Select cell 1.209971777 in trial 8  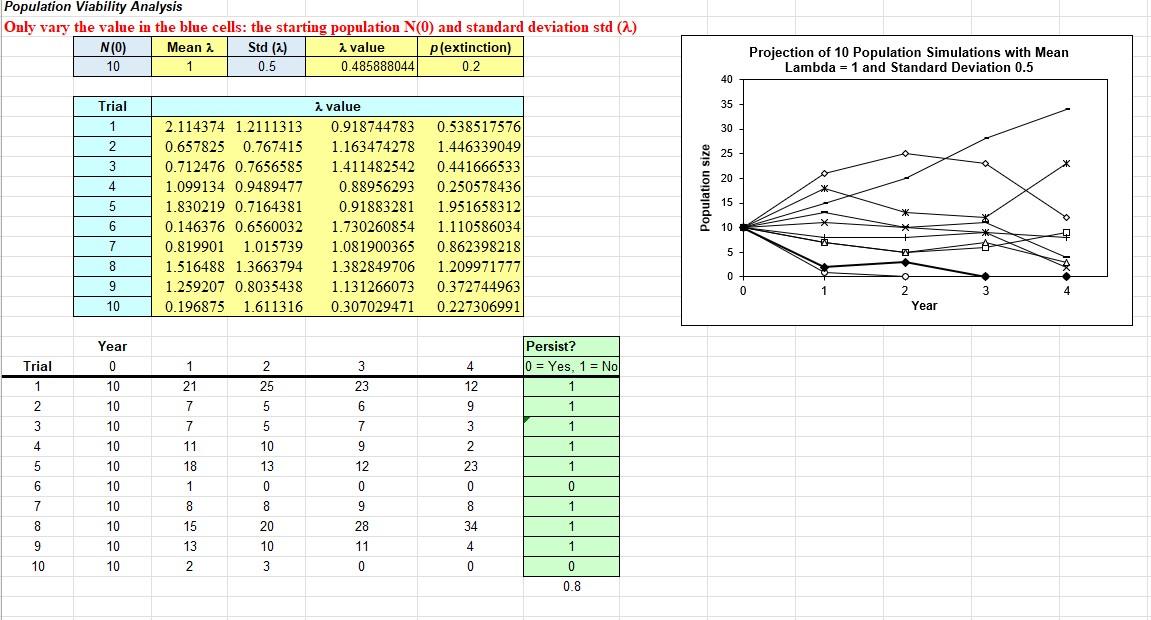(471, 267)
